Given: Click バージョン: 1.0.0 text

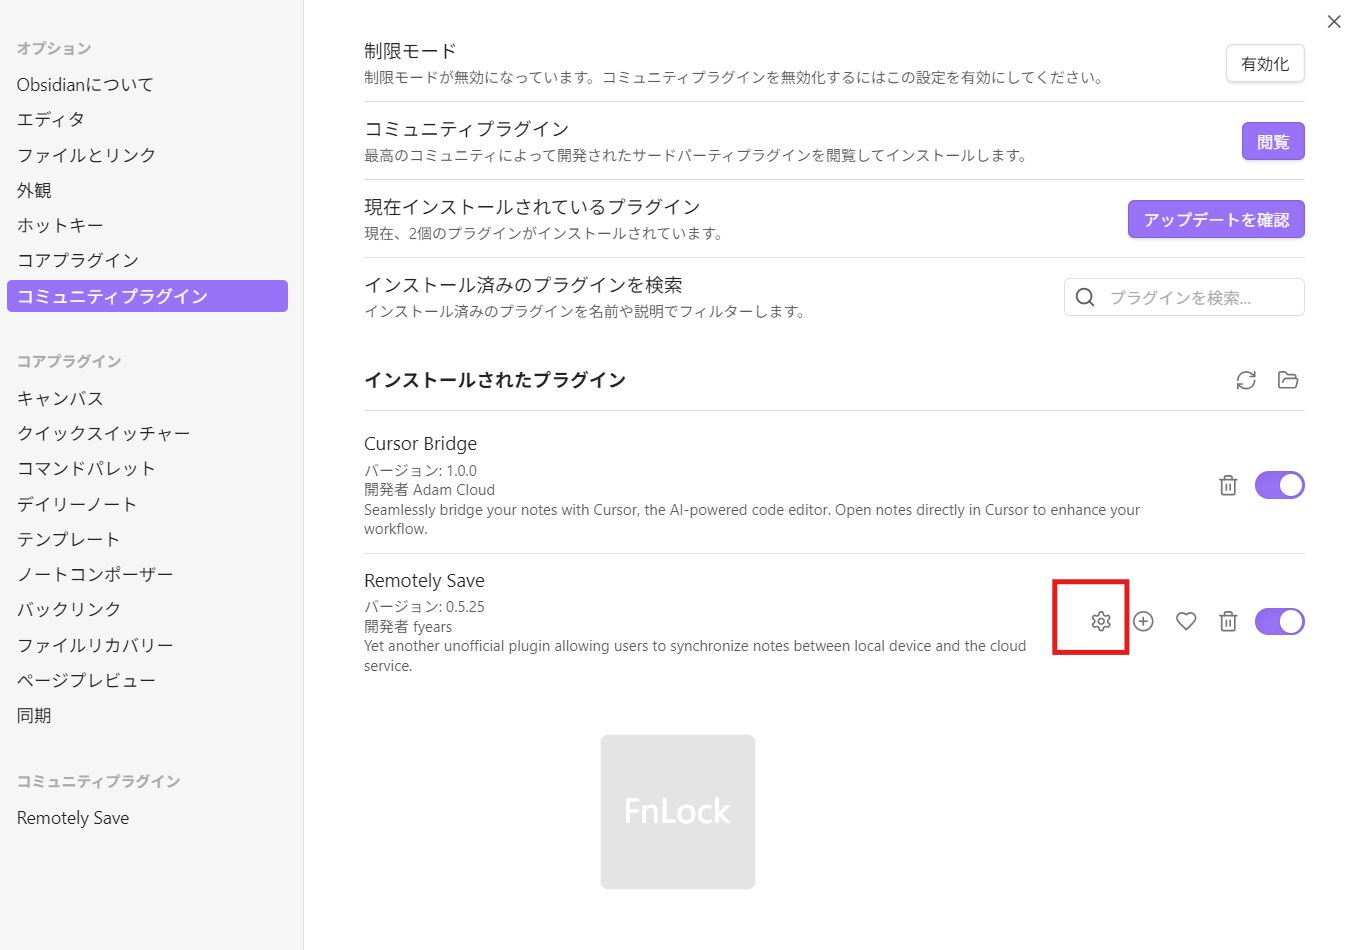Looking at the screenshot, I should (420, 470).
